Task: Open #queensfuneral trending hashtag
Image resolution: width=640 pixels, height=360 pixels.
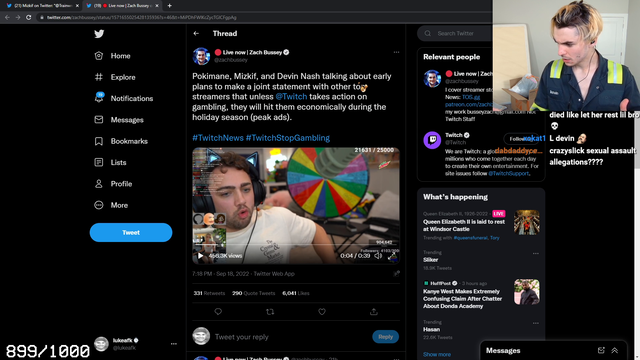Action: coord(470,238)
